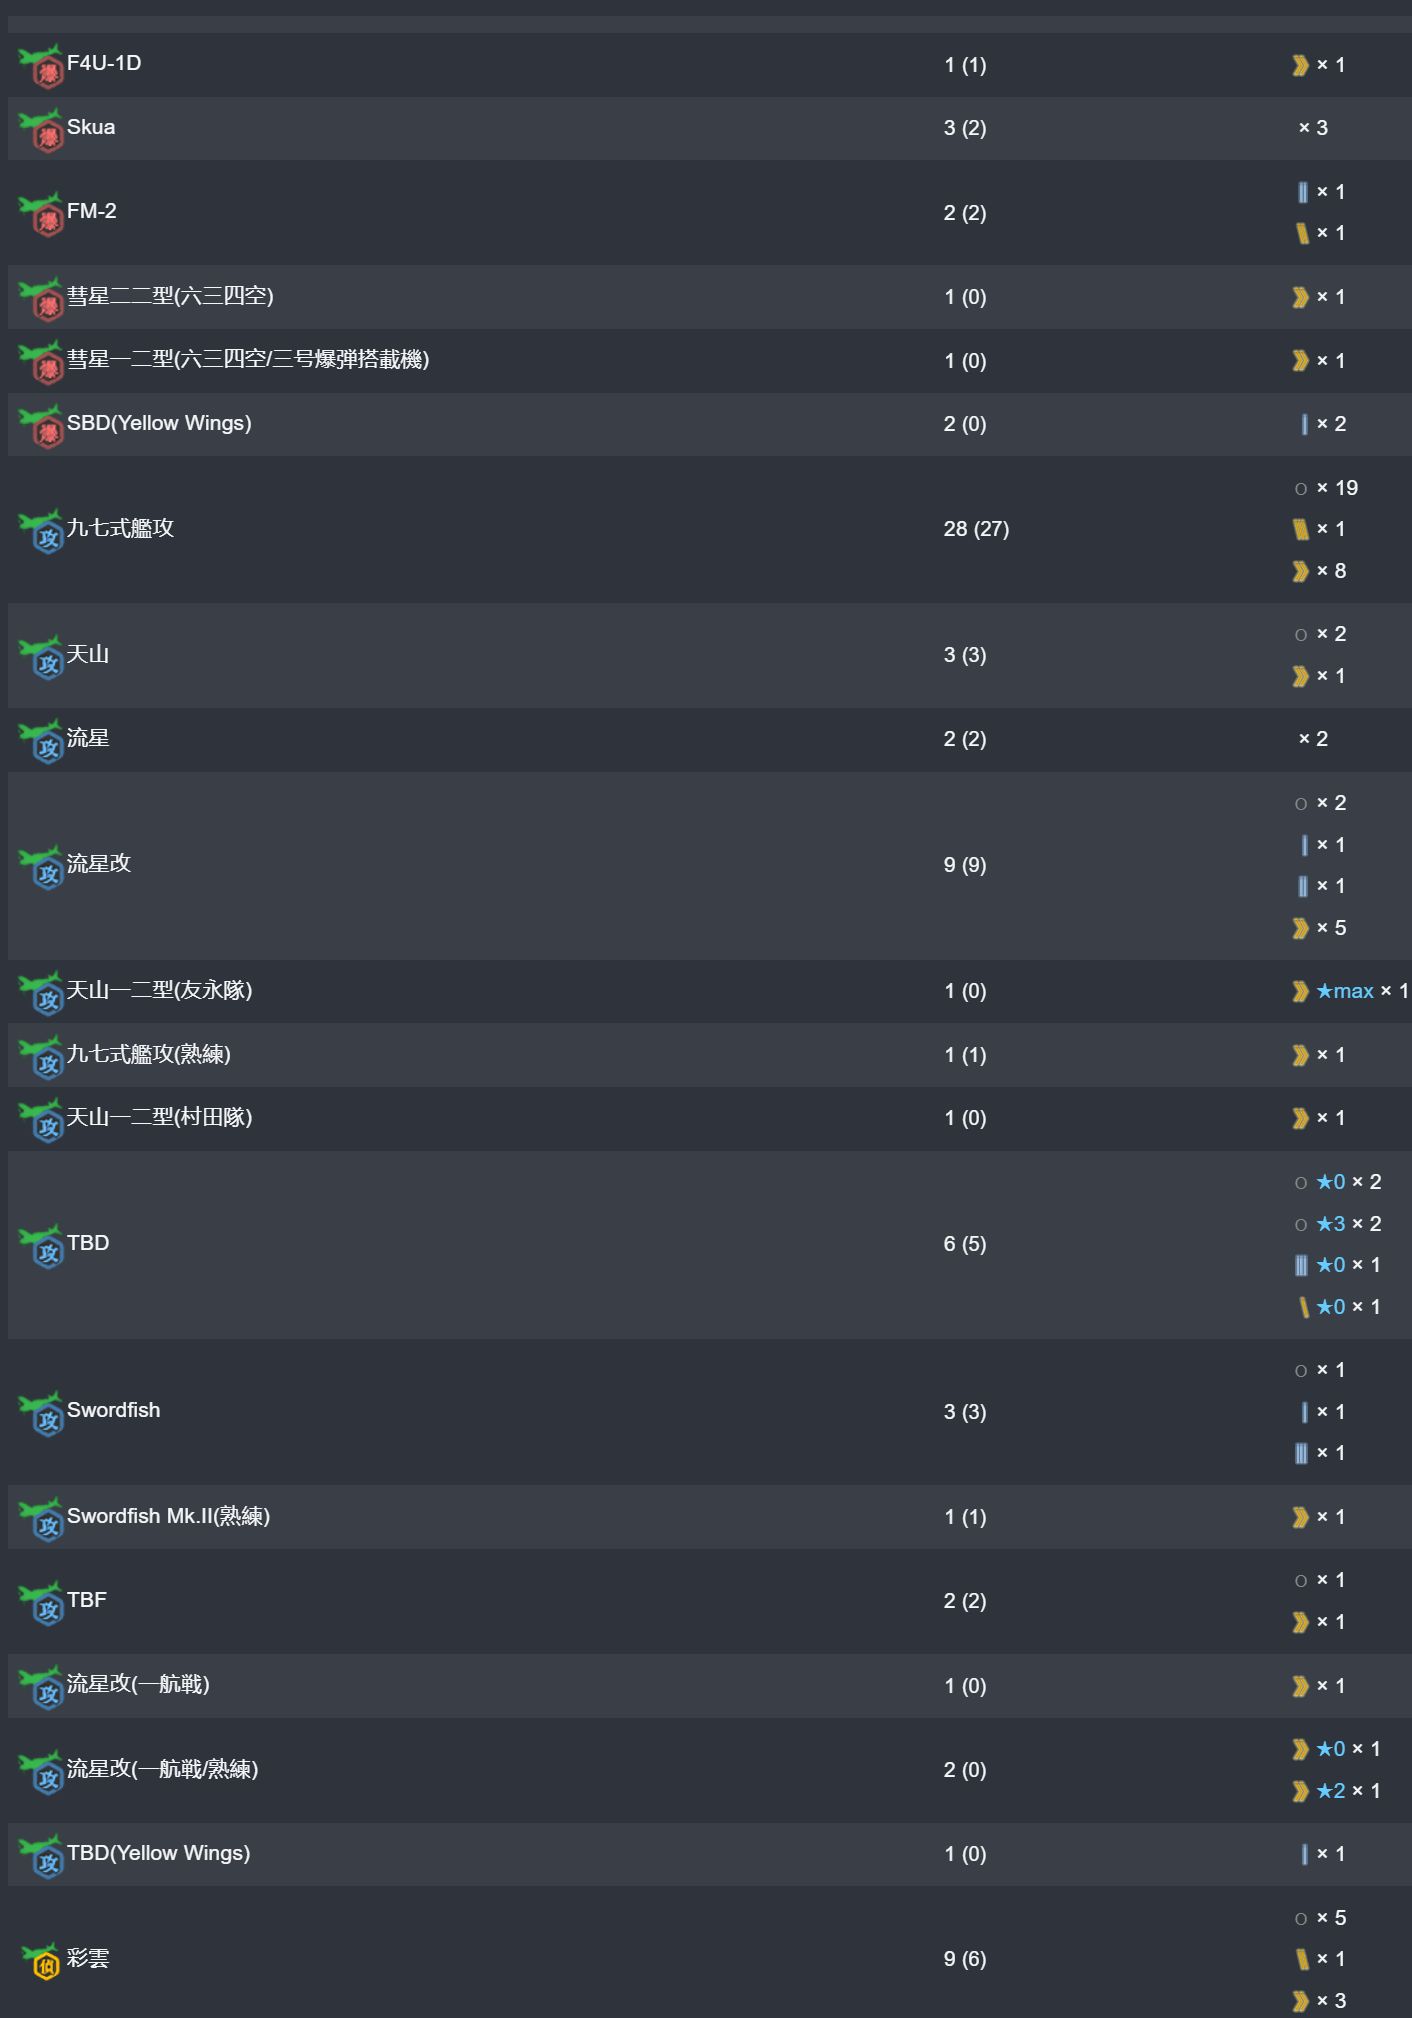Viewport: 1412px width, 2018px height.
Task: Open the TBF equipment entry
Action: (x=86, y=1600)
